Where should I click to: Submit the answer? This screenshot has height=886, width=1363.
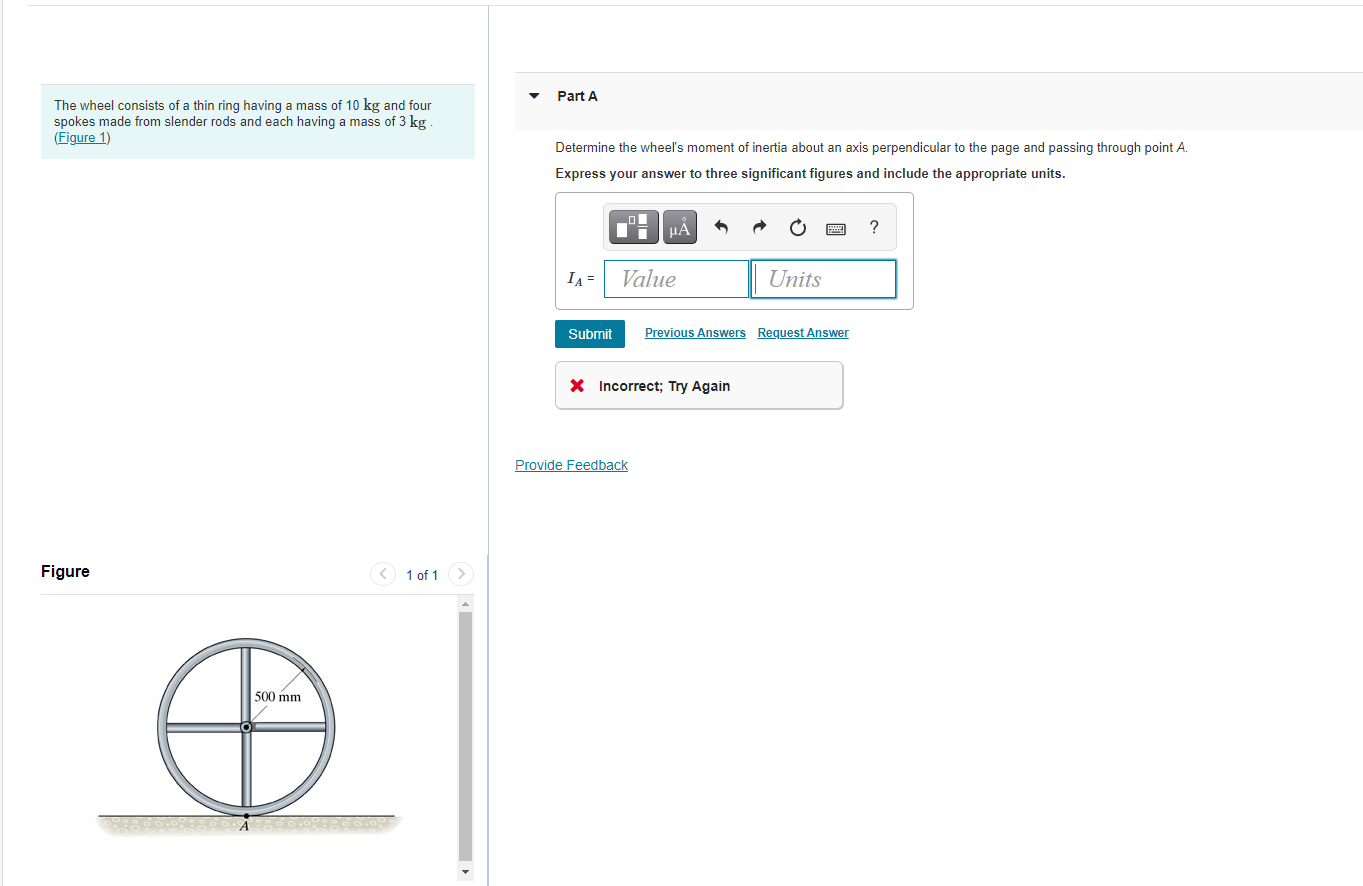590,334
